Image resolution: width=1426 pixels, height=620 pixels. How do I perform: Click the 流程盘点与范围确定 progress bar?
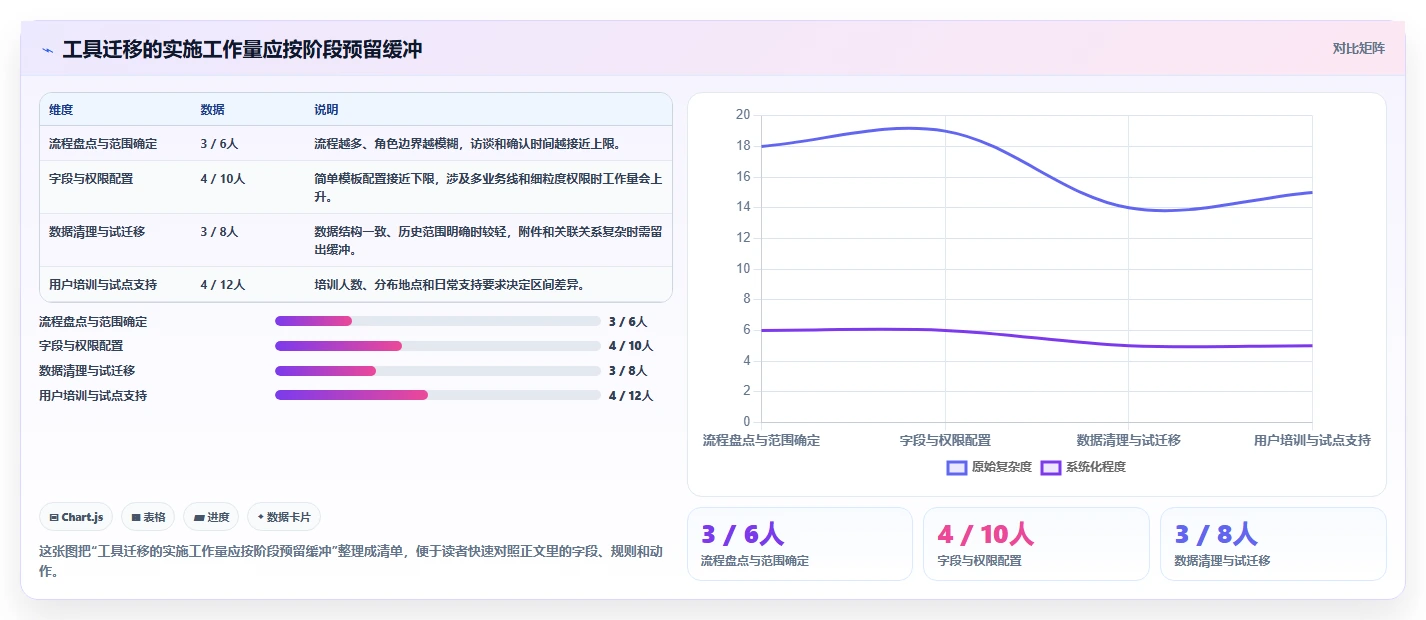coord(438,321)
